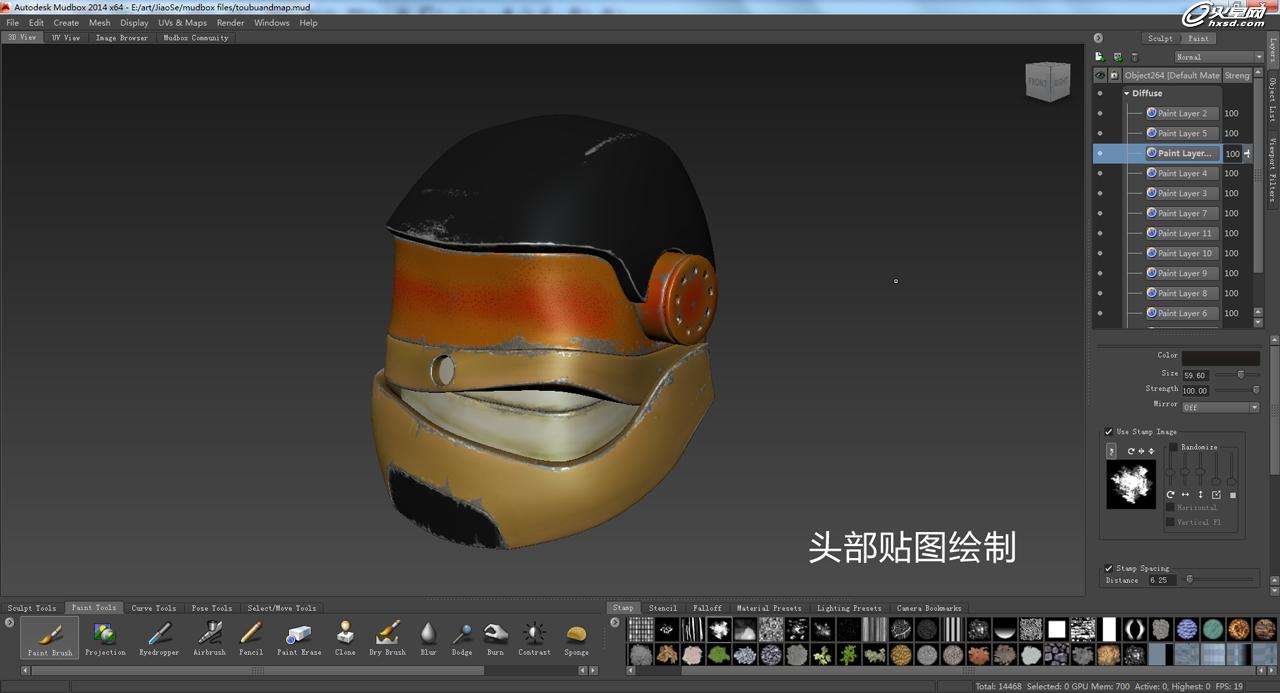Select Paint Layer 11 in the Diffuse group
The width and height of the screenshot is (1280, 693).
click(1183, 233)
